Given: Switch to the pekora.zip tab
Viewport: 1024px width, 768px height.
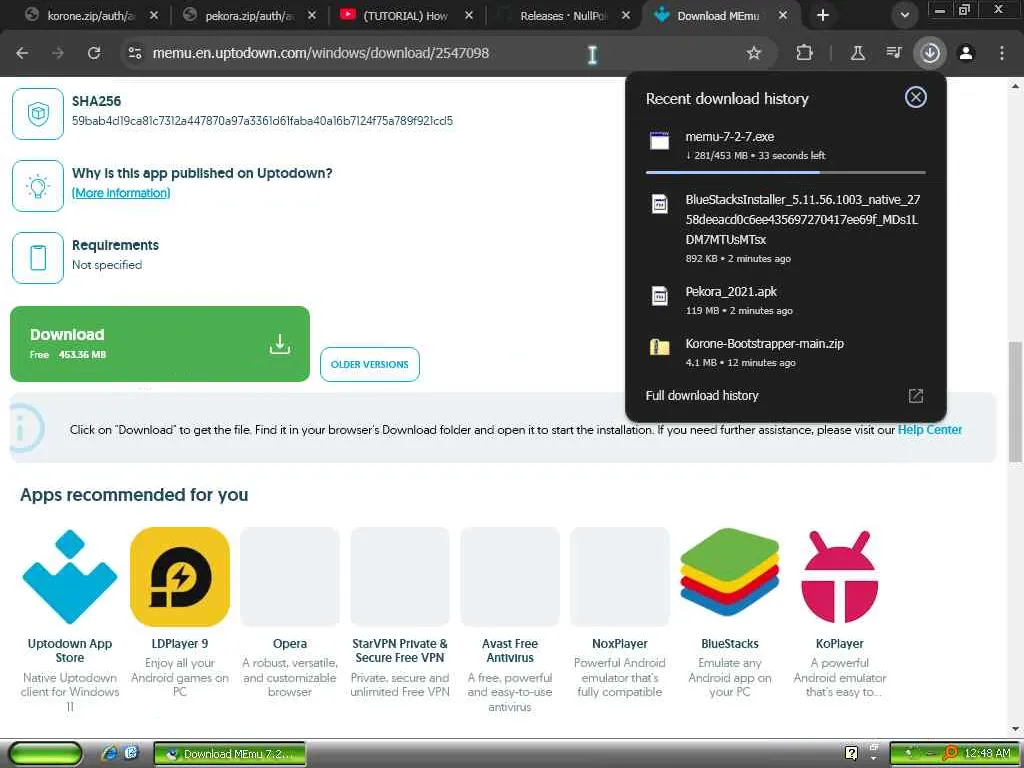Looking at the screenshot, I should coord(248,15).
